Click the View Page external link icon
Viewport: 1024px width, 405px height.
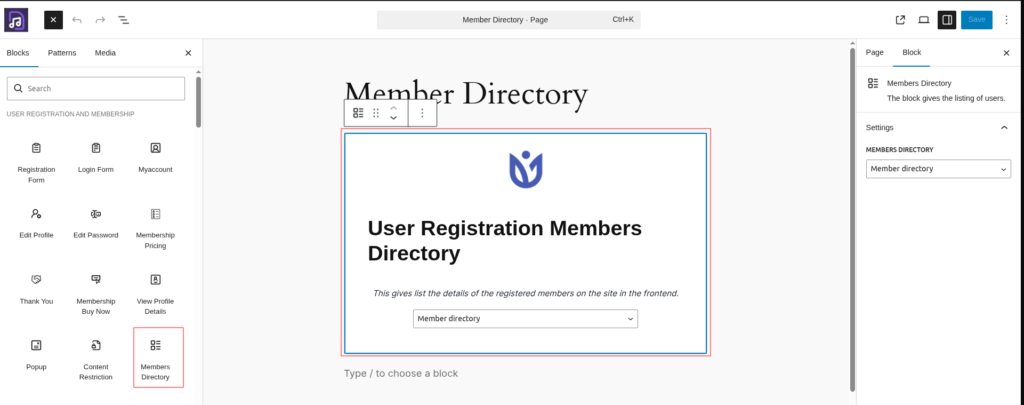pyautogui.click(x=900, y=20)
